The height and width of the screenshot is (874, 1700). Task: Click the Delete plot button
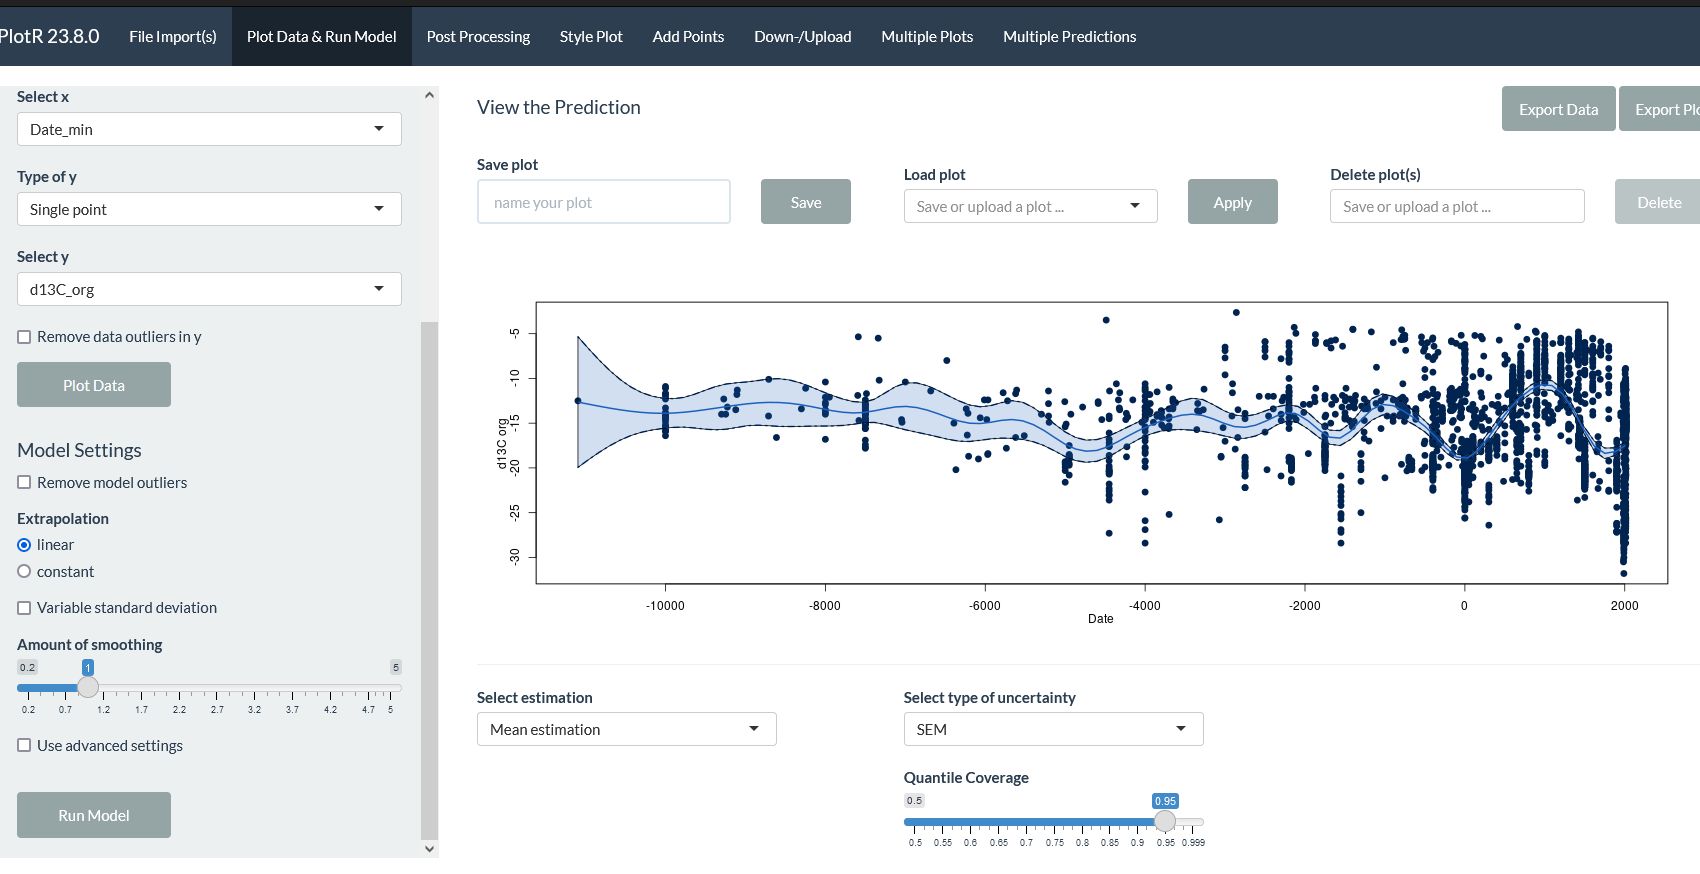[1659, 202]
